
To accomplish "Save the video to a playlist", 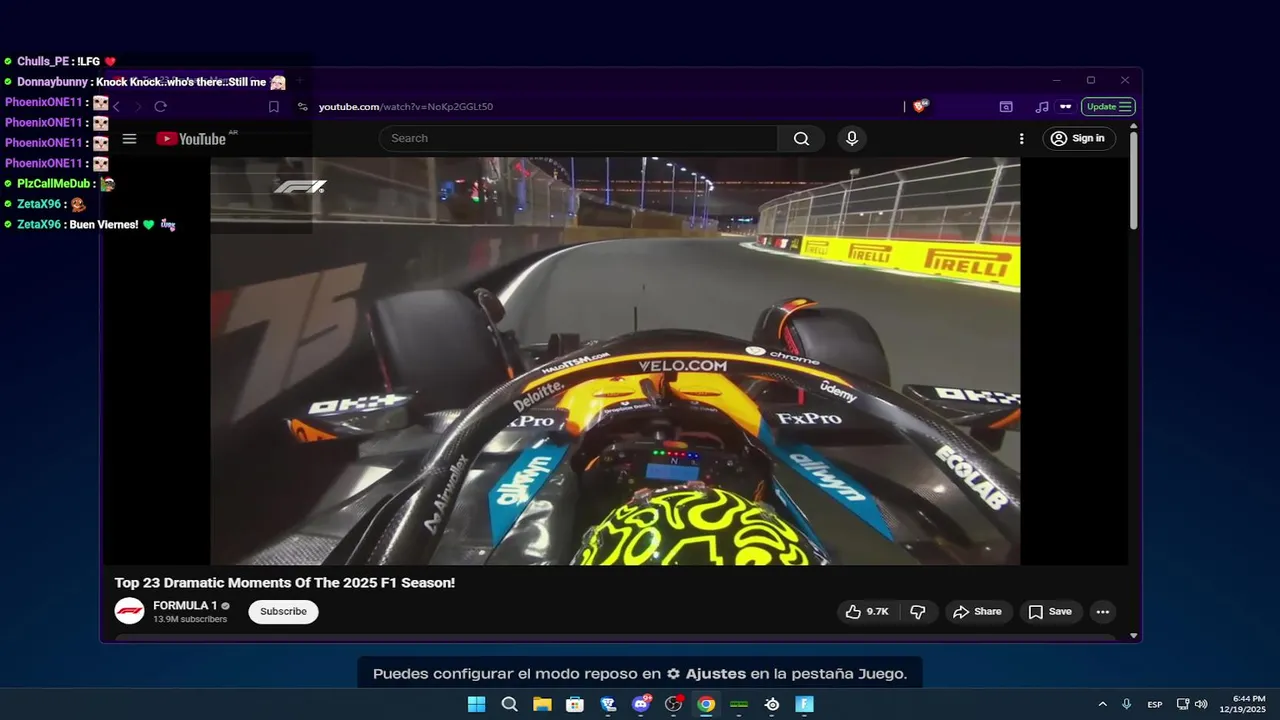I will pos(1050,612).
